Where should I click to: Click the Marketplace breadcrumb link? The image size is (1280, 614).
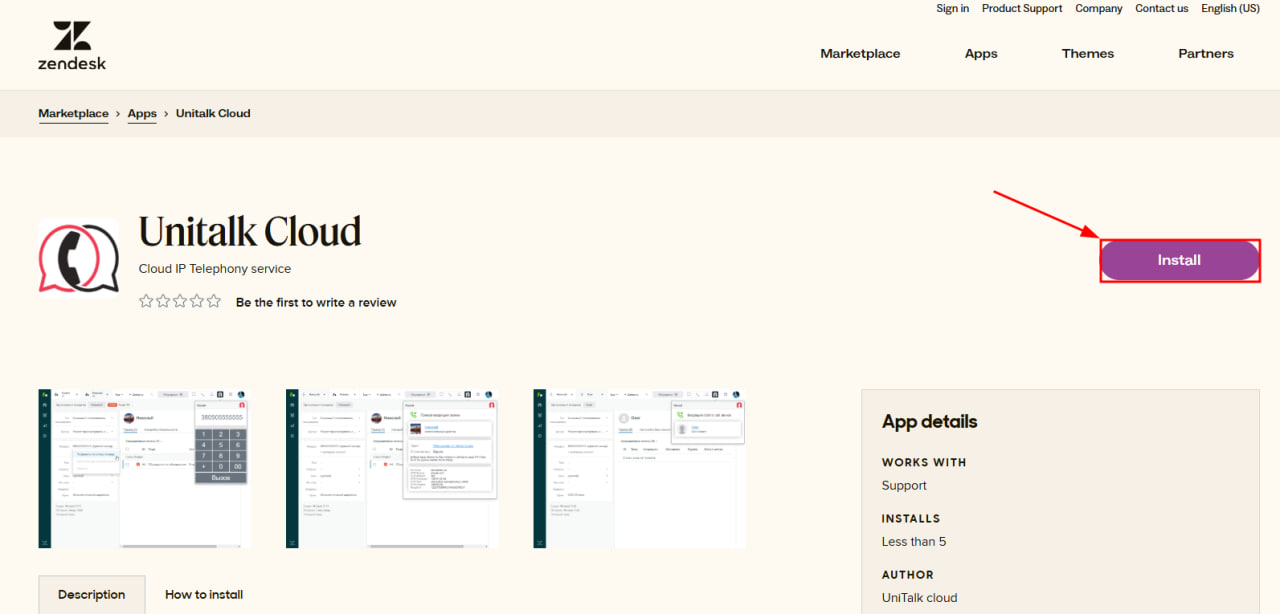click(73, 113)
